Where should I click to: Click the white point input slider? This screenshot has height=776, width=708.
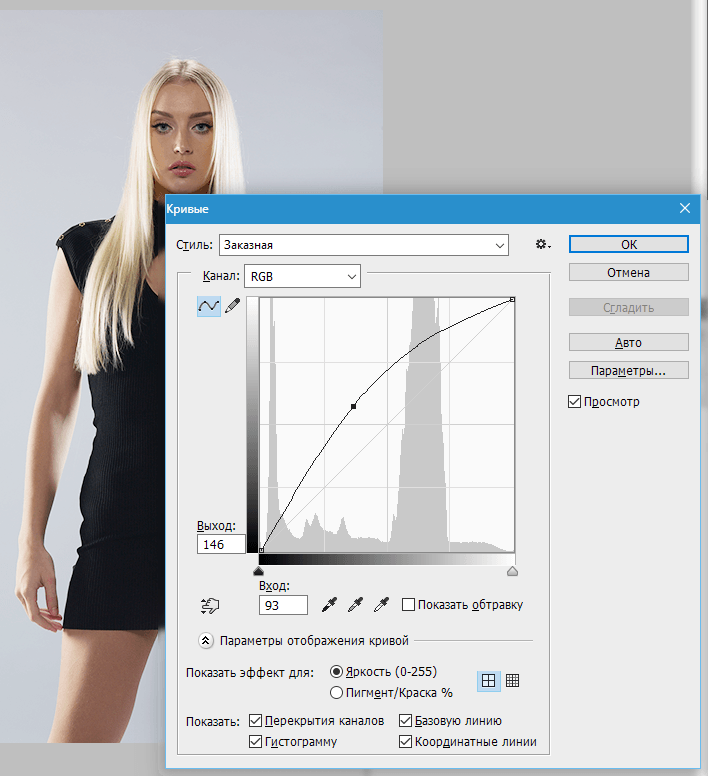[x=513, y=572]
